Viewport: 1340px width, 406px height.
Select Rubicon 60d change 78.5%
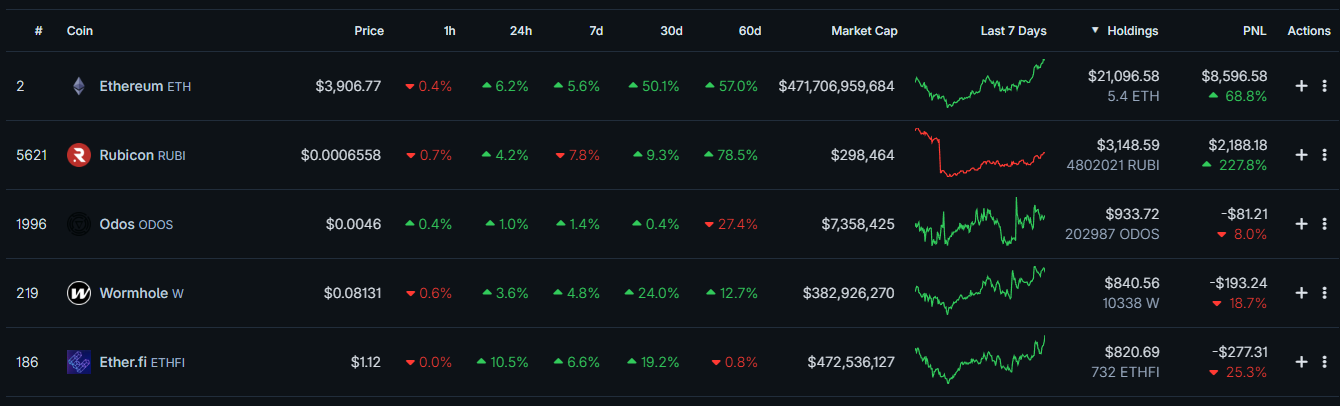pyautogui.click(x=731, y=155)
